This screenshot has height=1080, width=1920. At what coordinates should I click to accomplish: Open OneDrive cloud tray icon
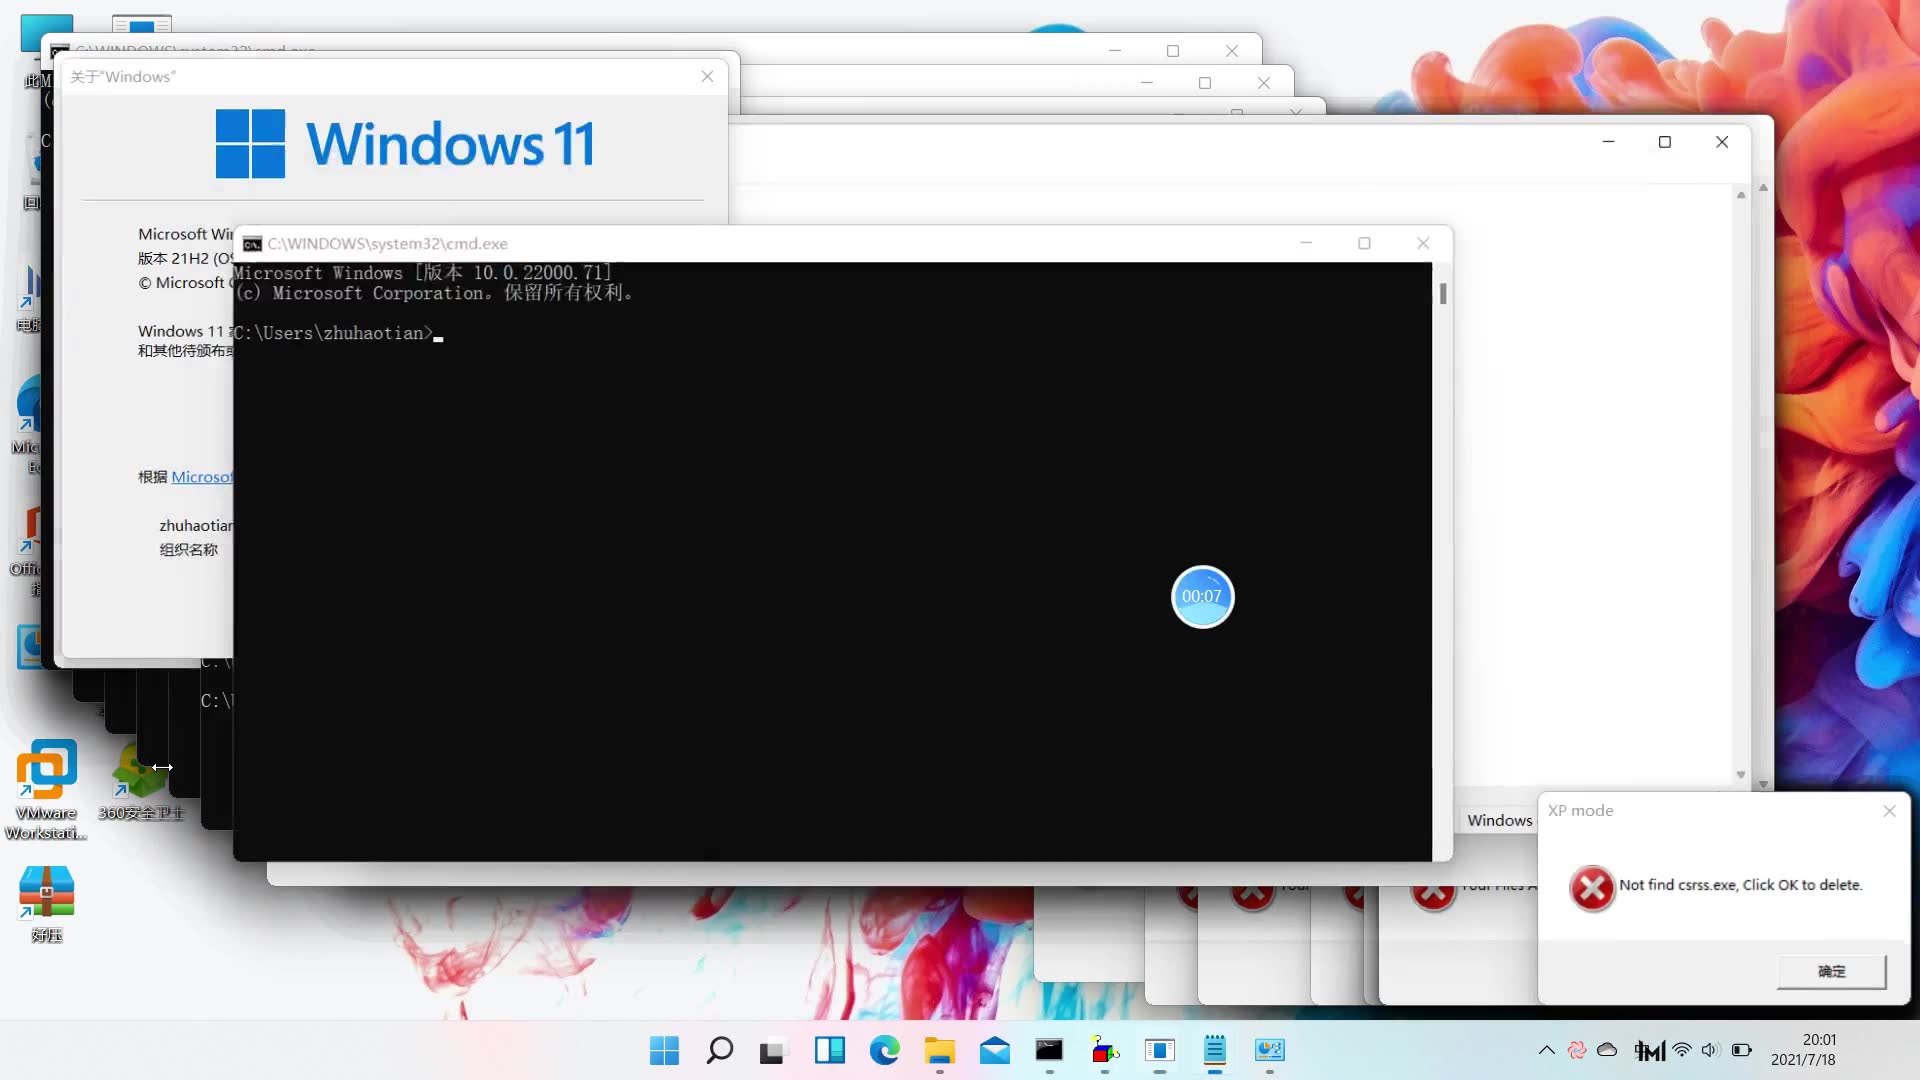(x=1607, y=1050)
